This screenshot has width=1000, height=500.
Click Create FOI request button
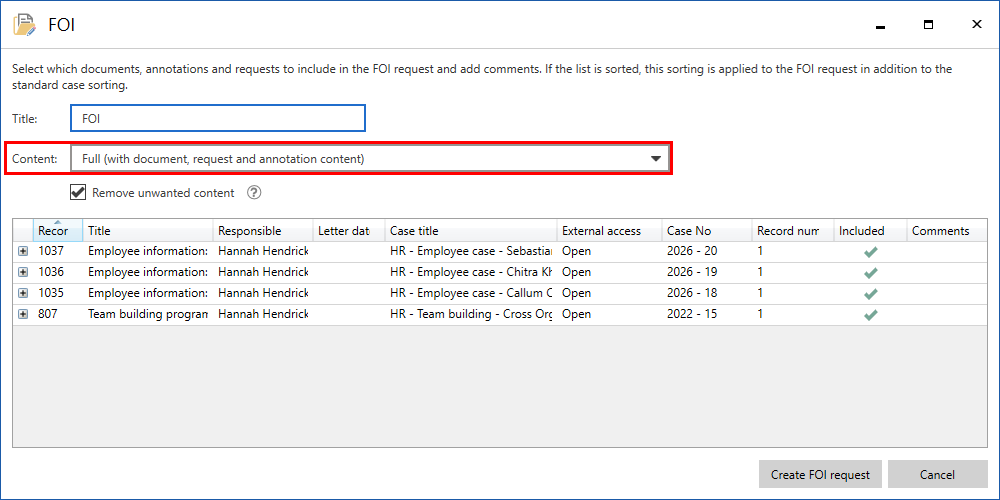coord(820,474)
